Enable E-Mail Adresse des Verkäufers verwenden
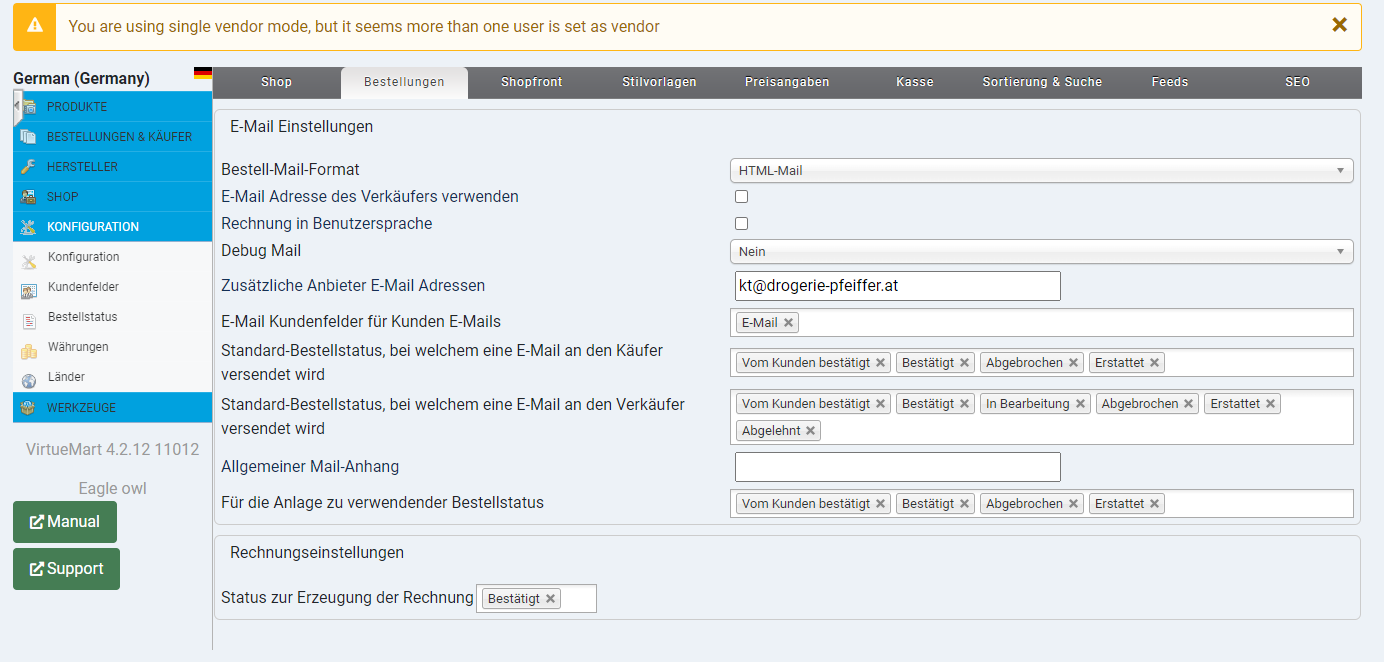This screenshot has height=662, width=1384. 741,197
